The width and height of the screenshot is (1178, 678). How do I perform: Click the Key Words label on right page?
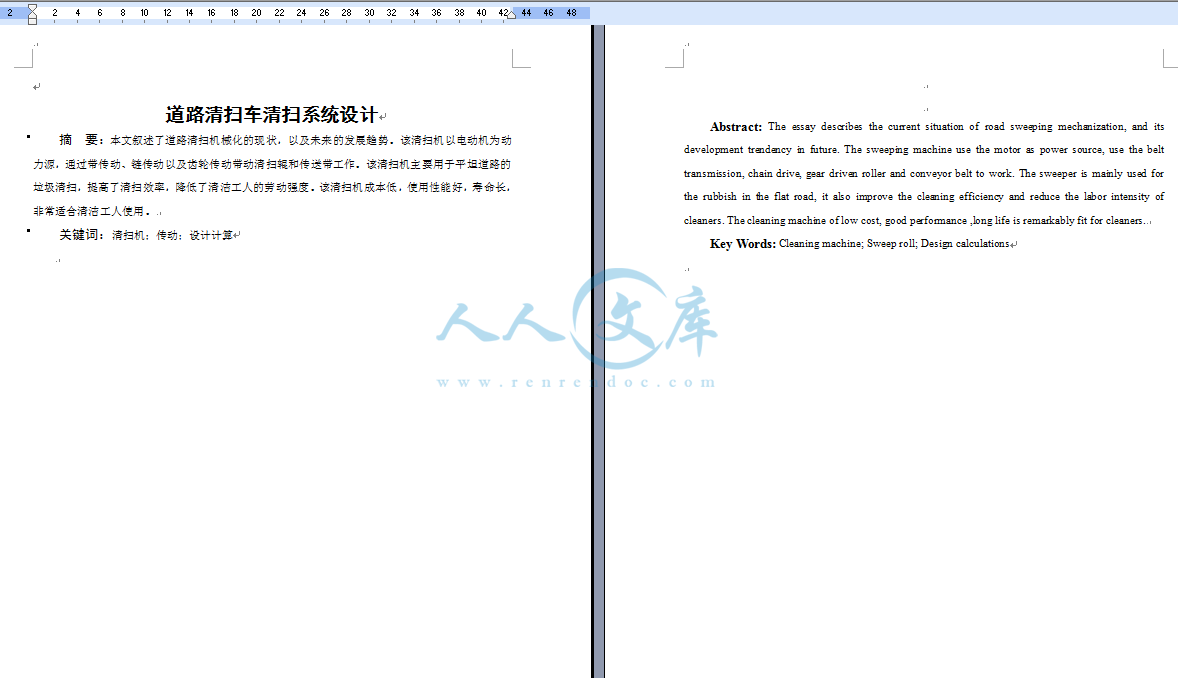[x=742, y=244]
